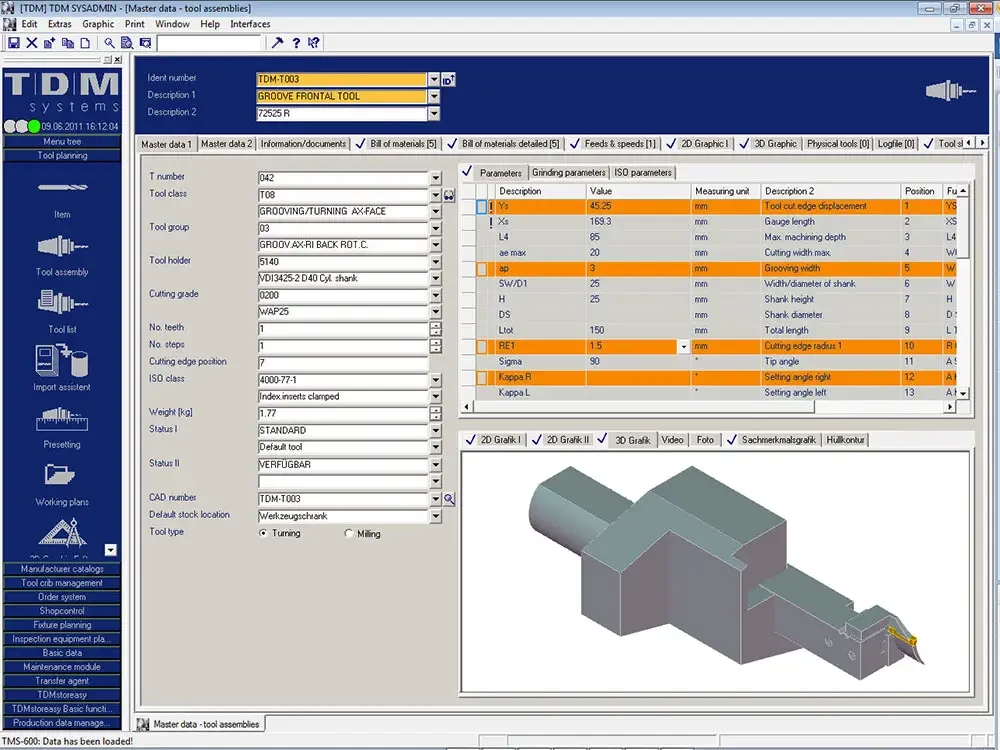Expand the Tool group 03 dropdown
Image resolution: width=1000 pixels, height=750 pixels.
tap(436, 228)
